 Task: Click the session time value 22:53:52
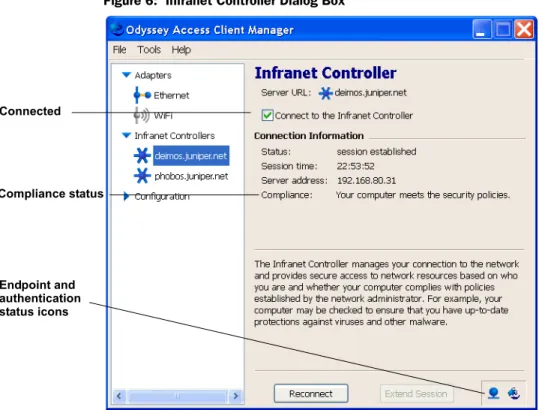355,166
